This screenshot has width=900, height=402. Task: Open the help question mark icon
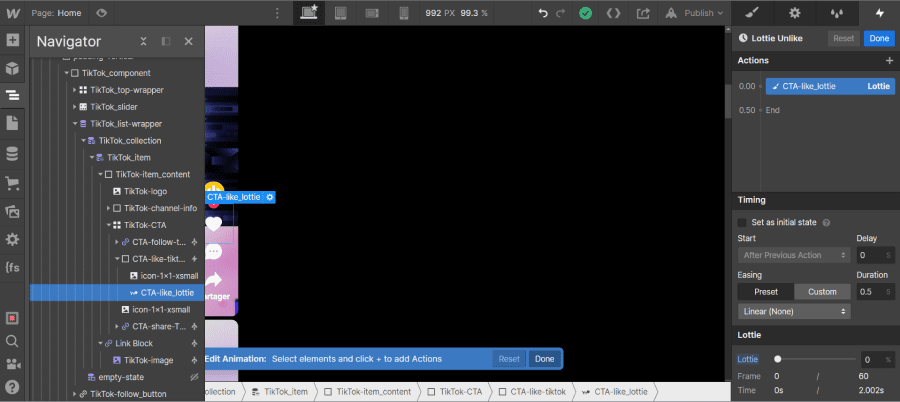12,386
